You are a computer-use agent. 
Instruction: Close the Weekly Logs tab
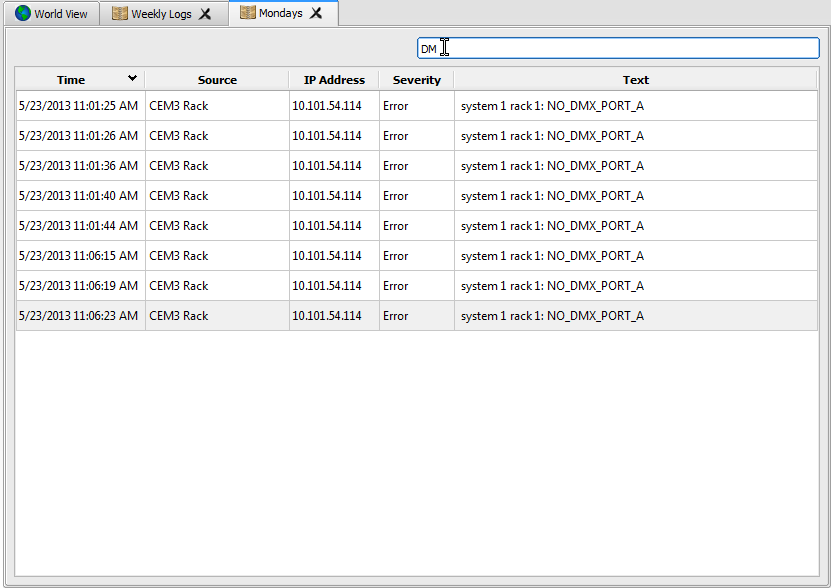tap(205, 14)
